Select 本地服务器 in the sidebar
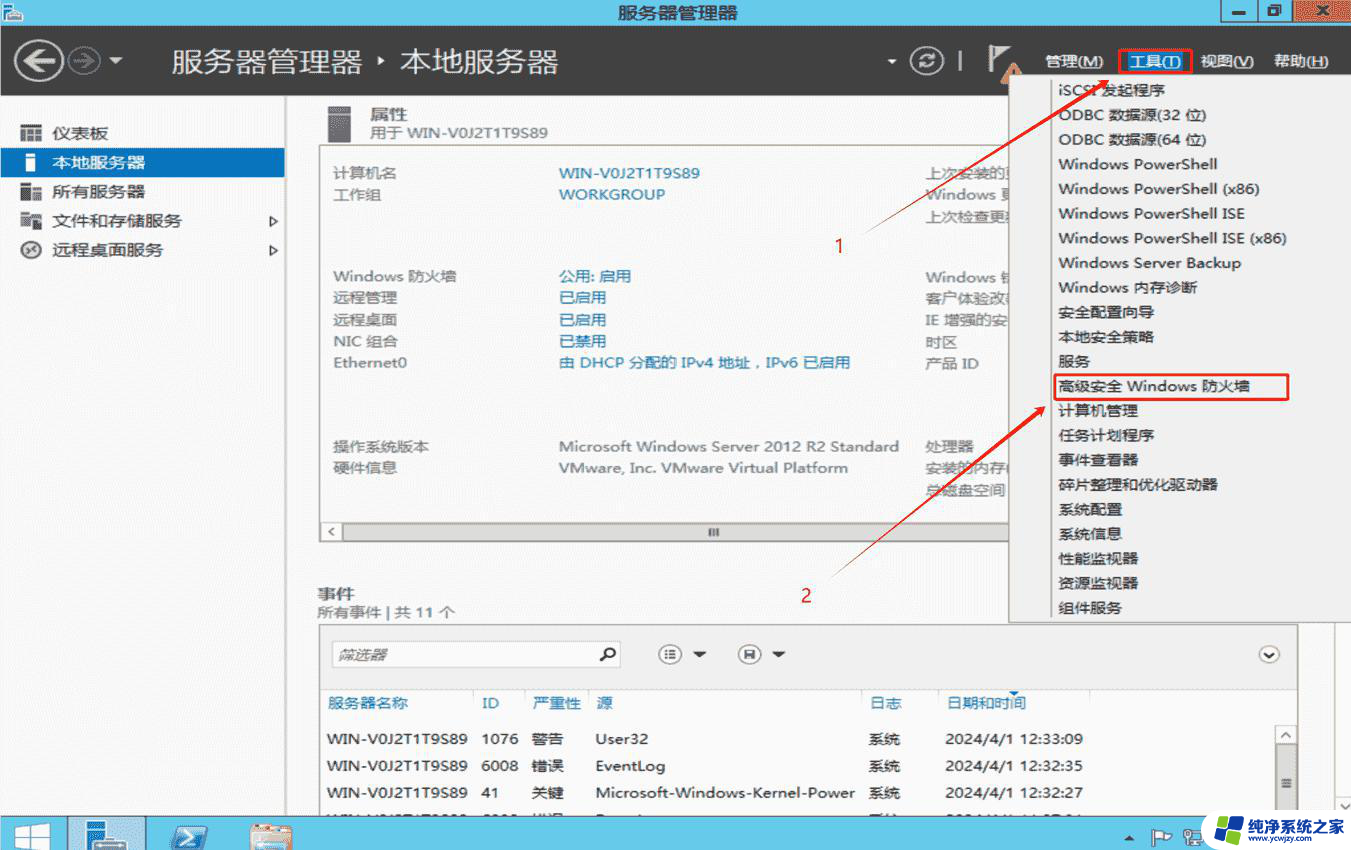The image size is (1351, 850). tap(142, 162)
